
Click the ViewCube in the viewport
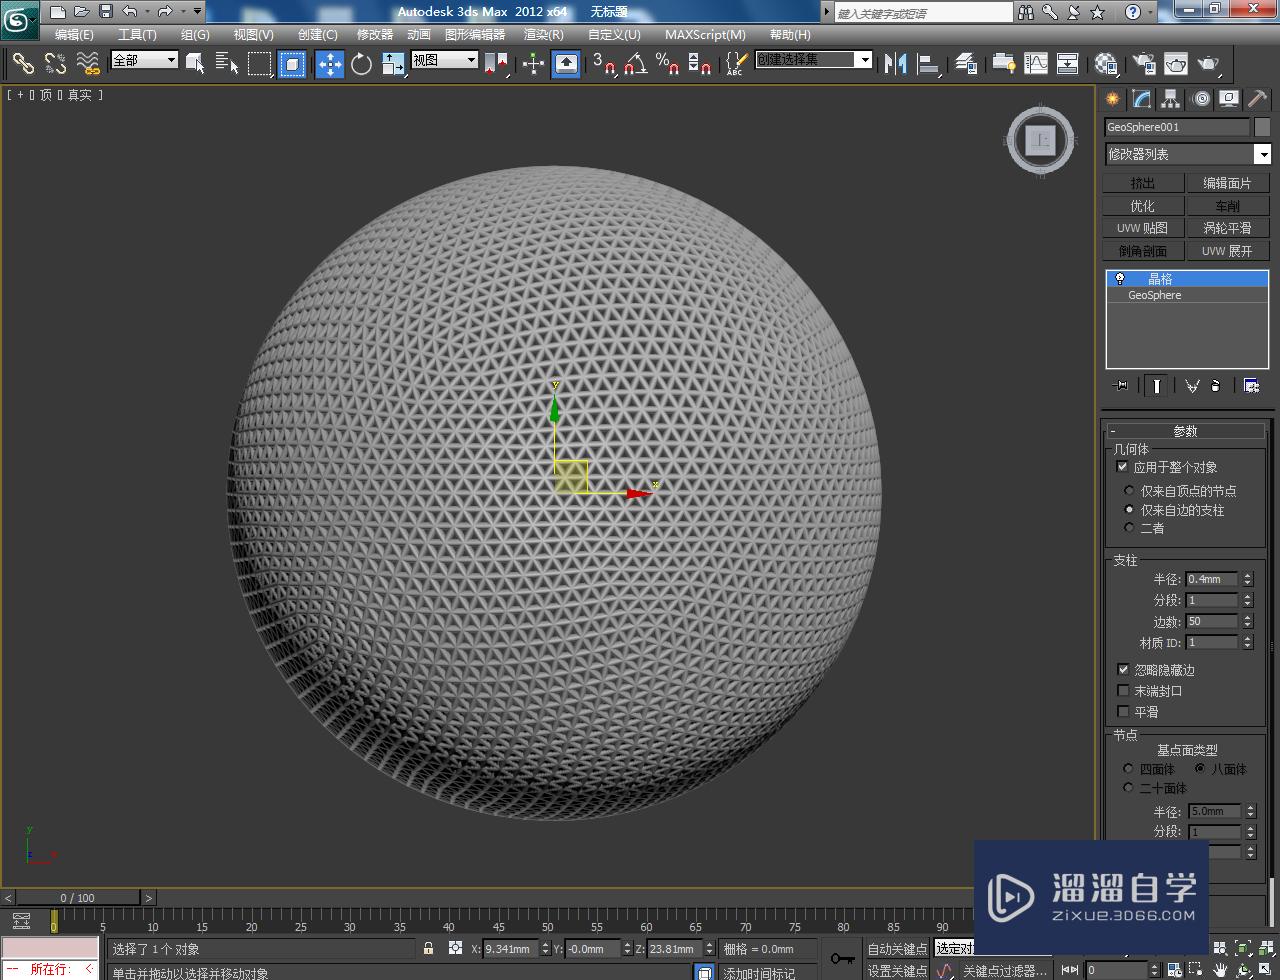tap(1041, 140)
